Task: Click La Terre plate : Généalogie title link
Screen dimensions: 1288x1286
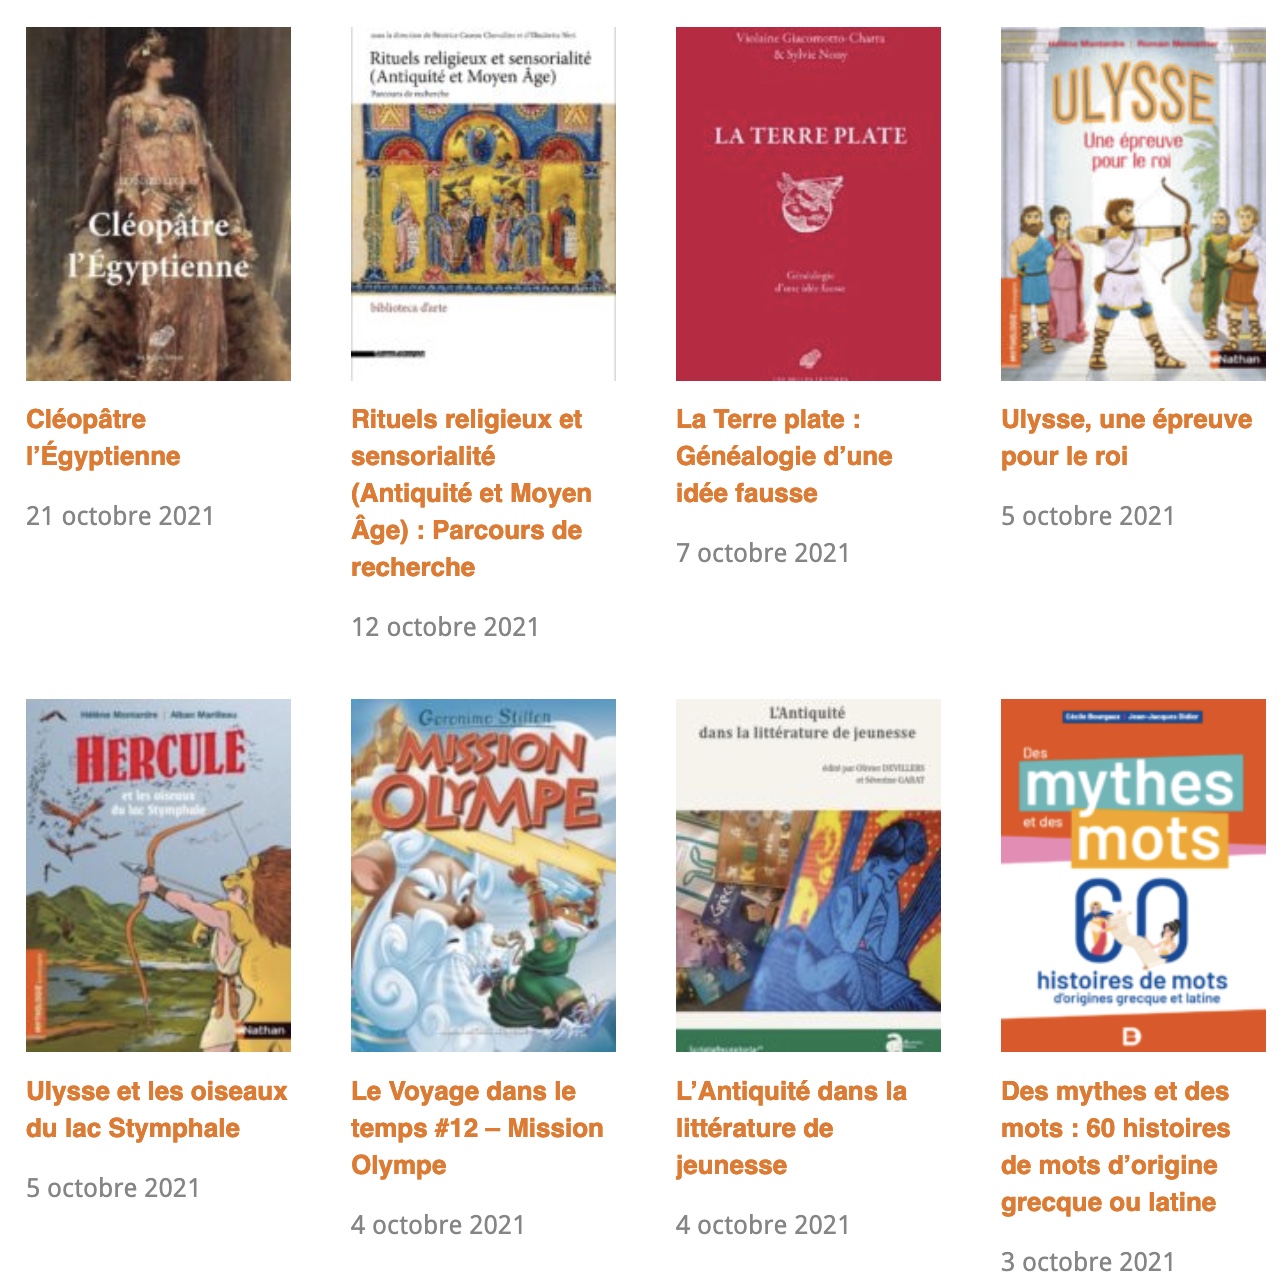Action: click(x=784, y=456)
